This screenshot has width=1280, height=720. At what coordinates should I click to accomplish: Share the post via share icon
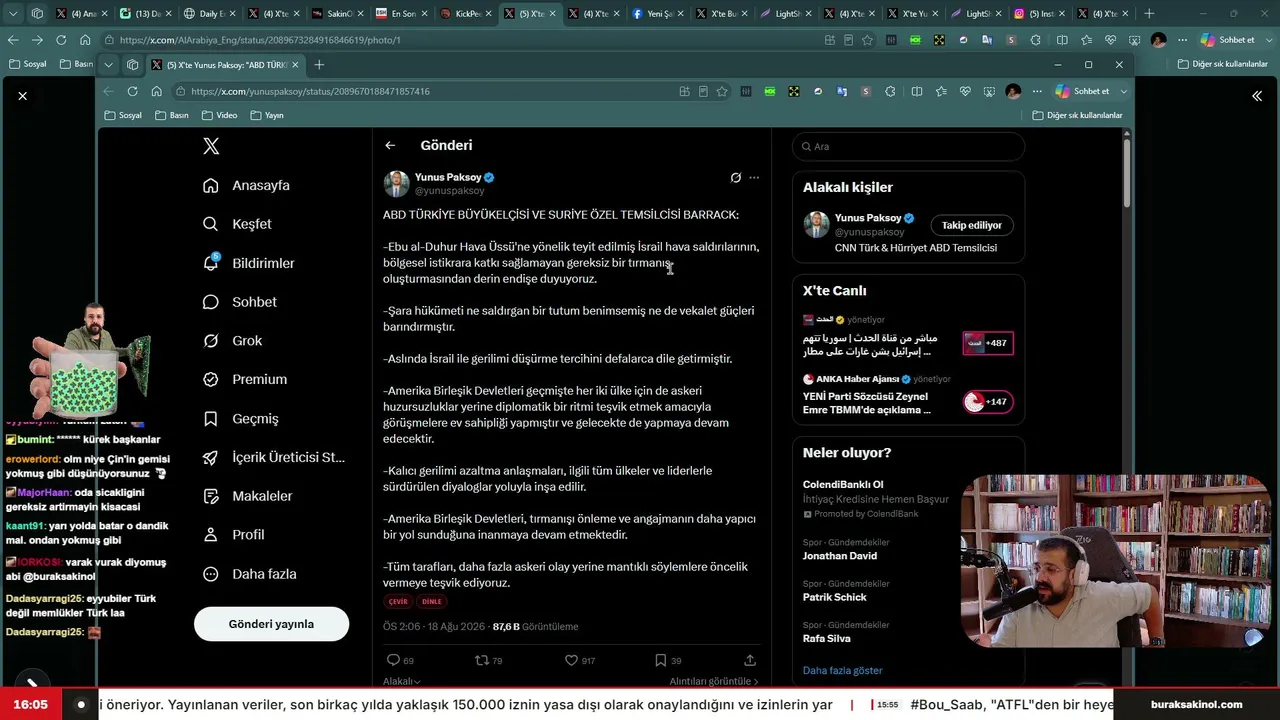[x=750, y=660]
